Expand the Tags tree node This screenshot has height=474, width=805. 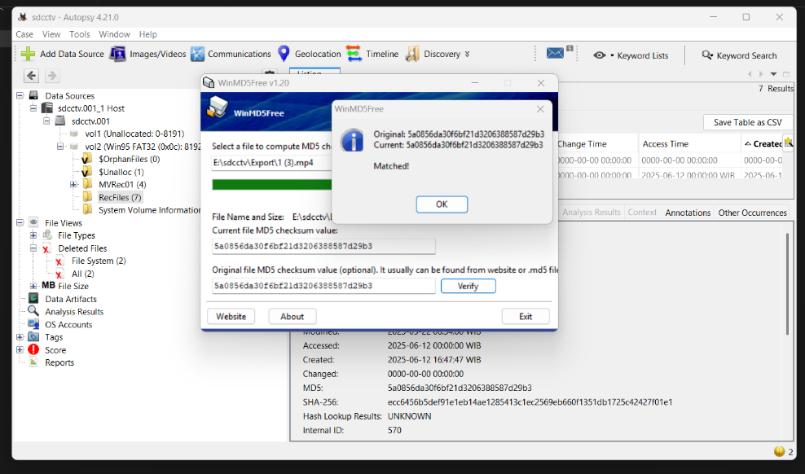[x=21, y=337]
